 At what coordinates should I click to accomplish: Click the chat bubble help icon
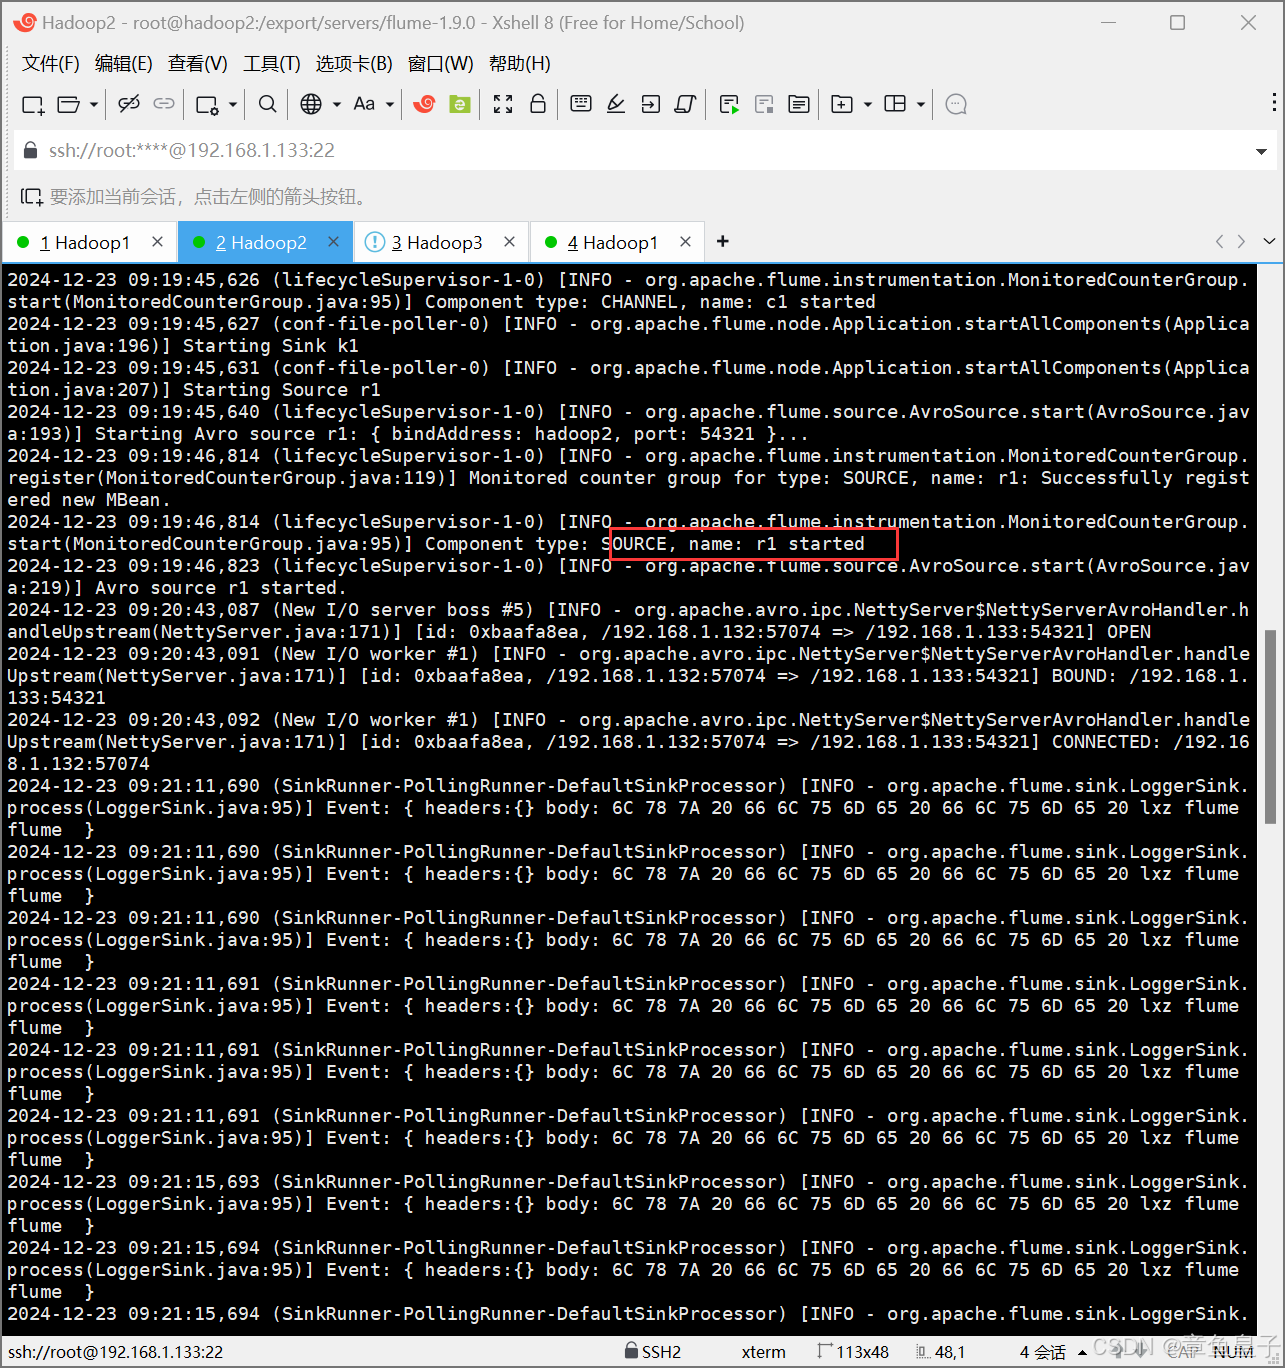956,104
